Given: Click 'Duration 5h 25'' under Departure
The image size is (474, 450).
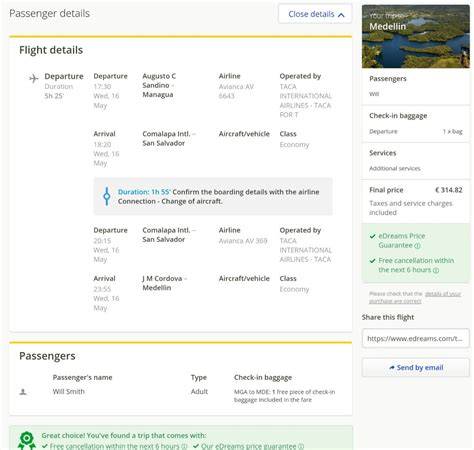Looking at the screenshot, I should click(x=59, y=91).
